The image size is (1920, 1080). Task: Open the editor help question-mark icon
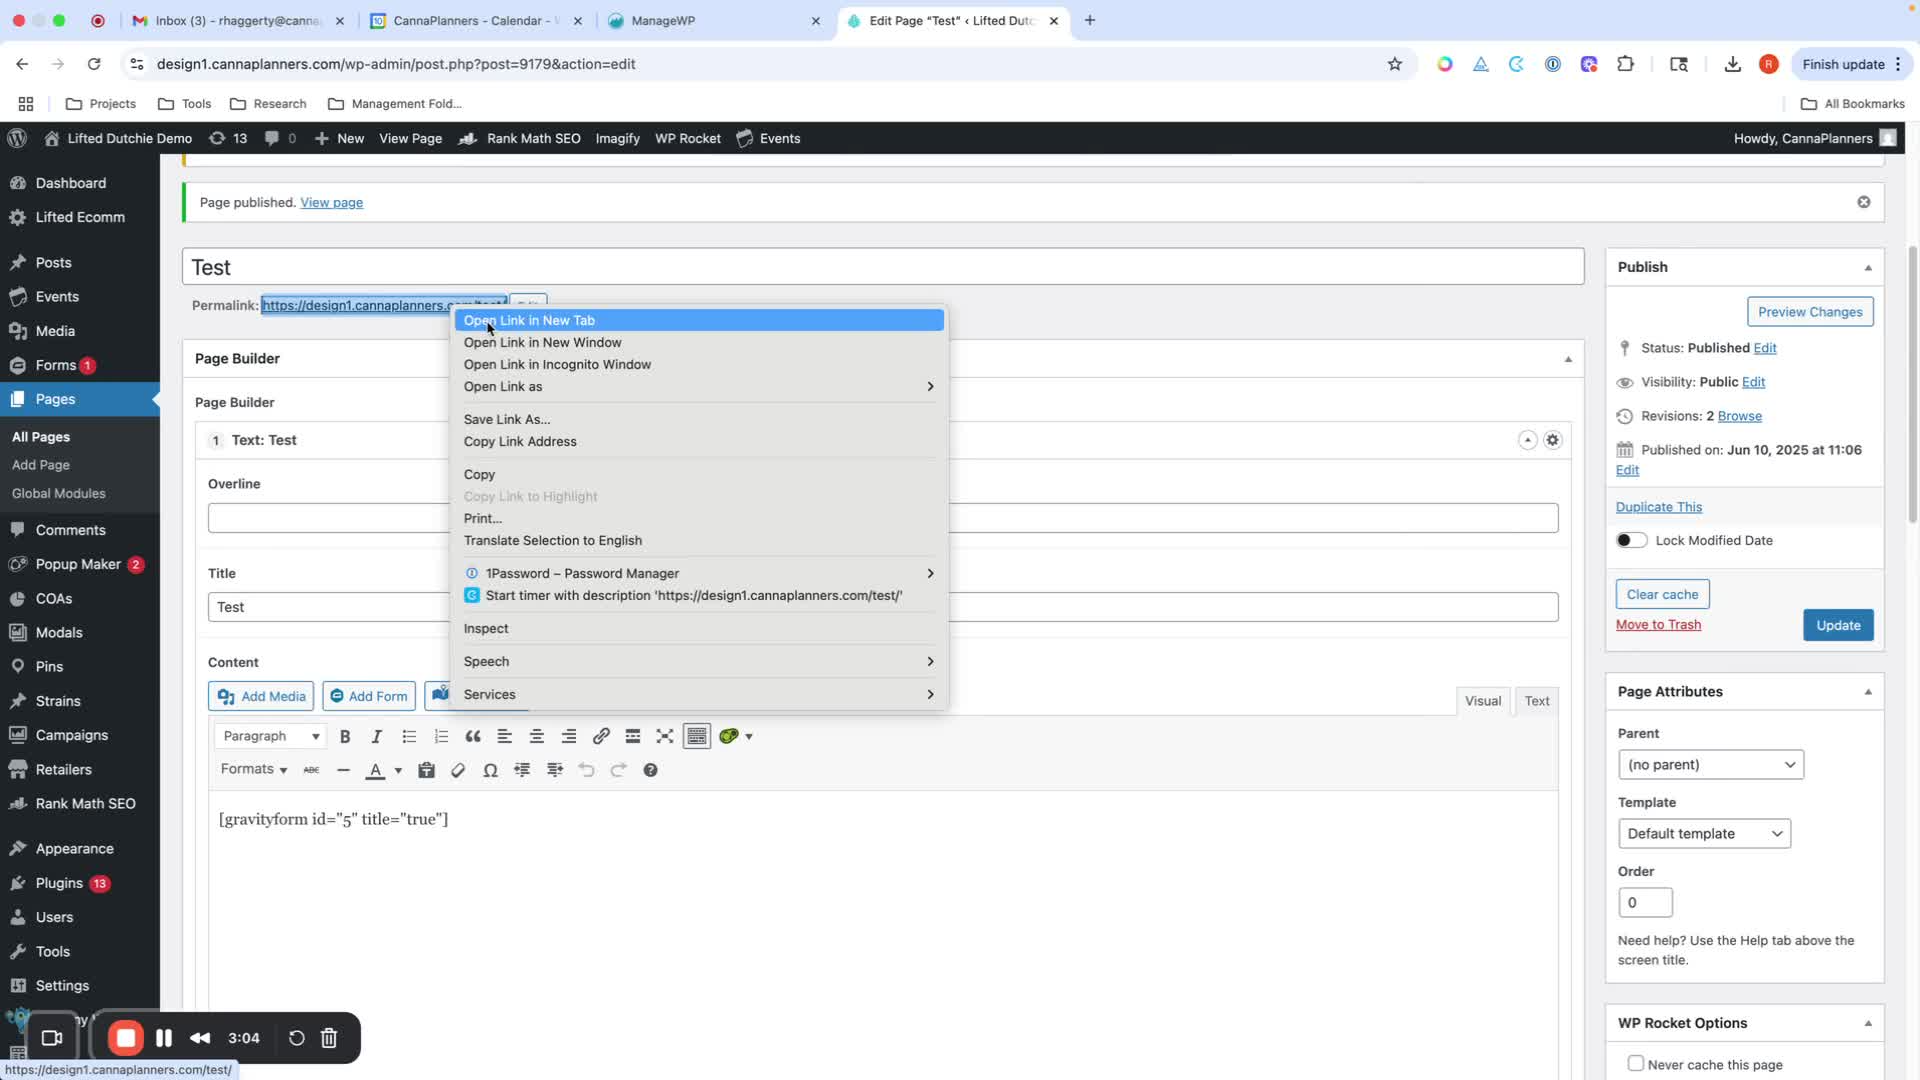tap(650, 770)
